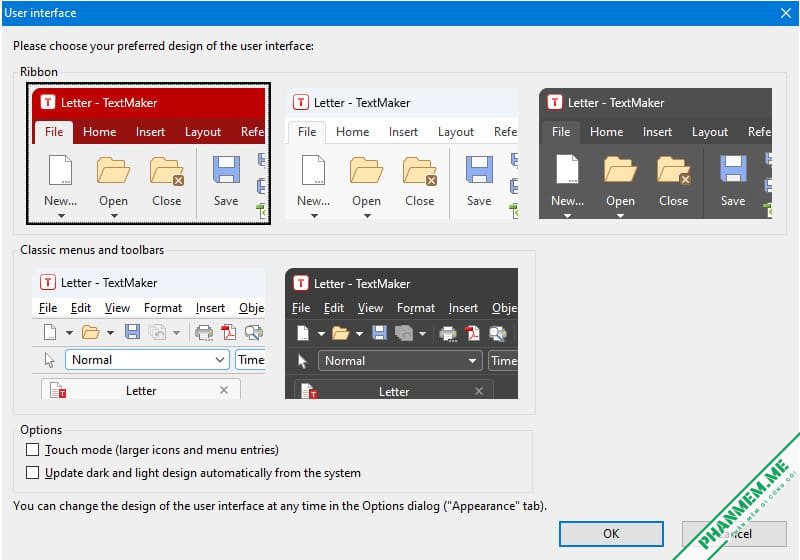Select dark classic menus and toolbars design
Screen dimensions: 800x560
pos(402,334)
